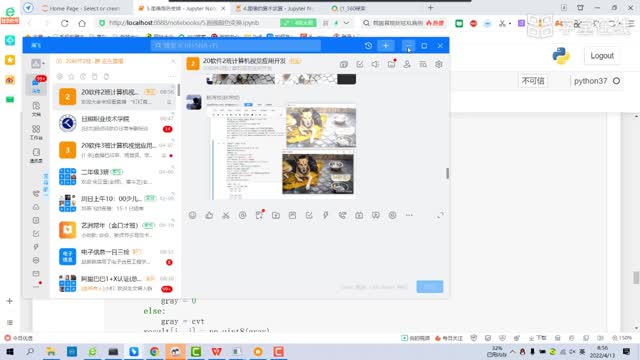Image resolution: width=640 pixels, height=360 pixels.
Task: Open the group members icon in chat header
Action: (x=407, y=64)
